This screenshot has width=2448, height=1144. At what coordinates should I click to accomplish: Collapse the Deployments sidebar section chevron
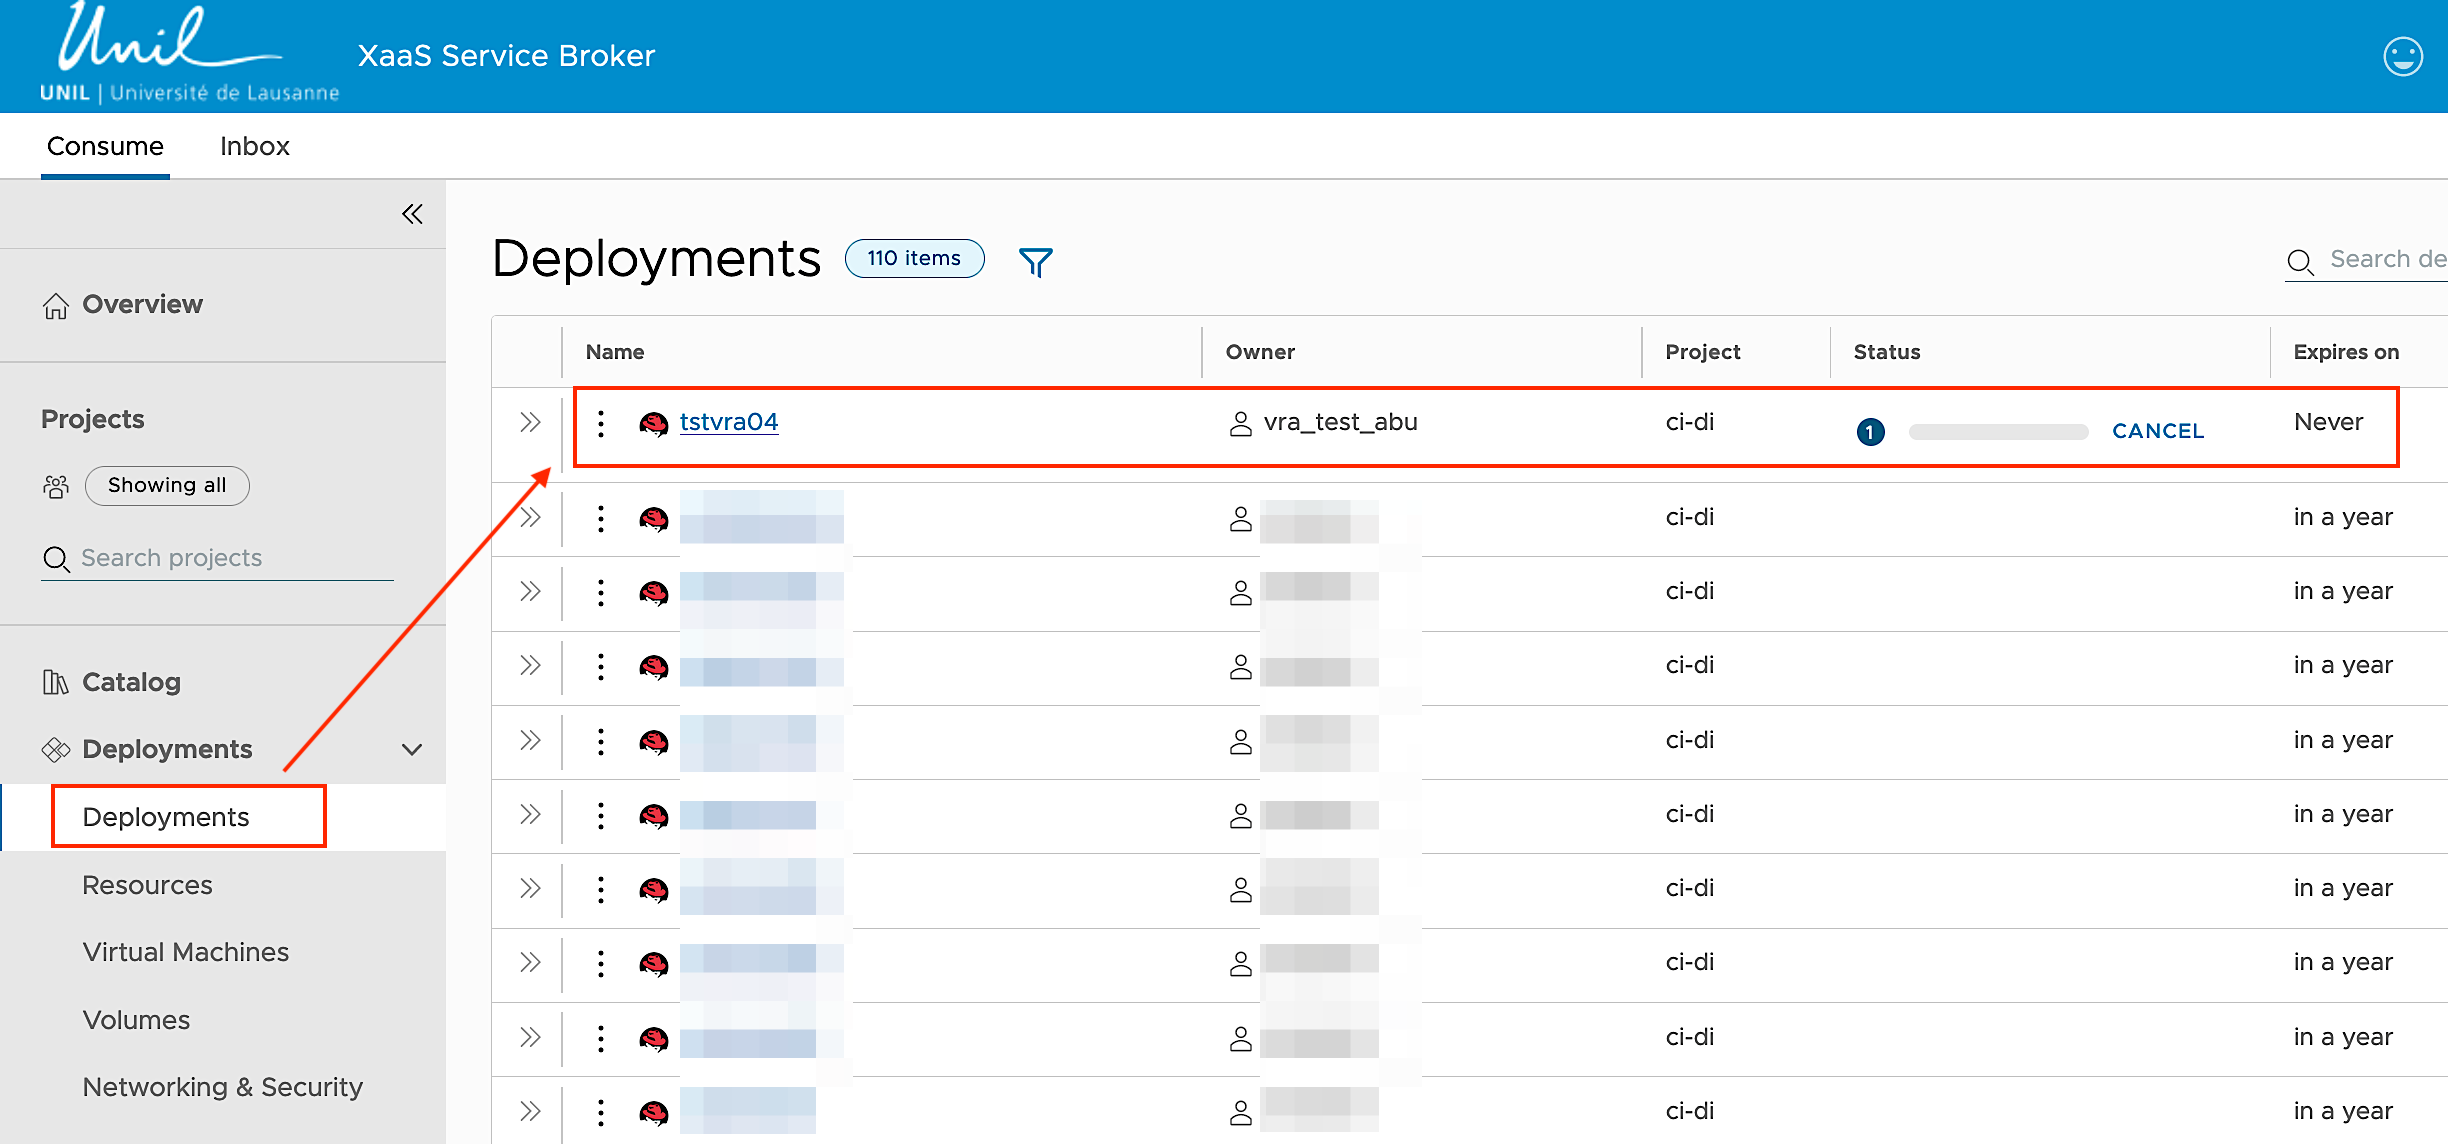411,750
